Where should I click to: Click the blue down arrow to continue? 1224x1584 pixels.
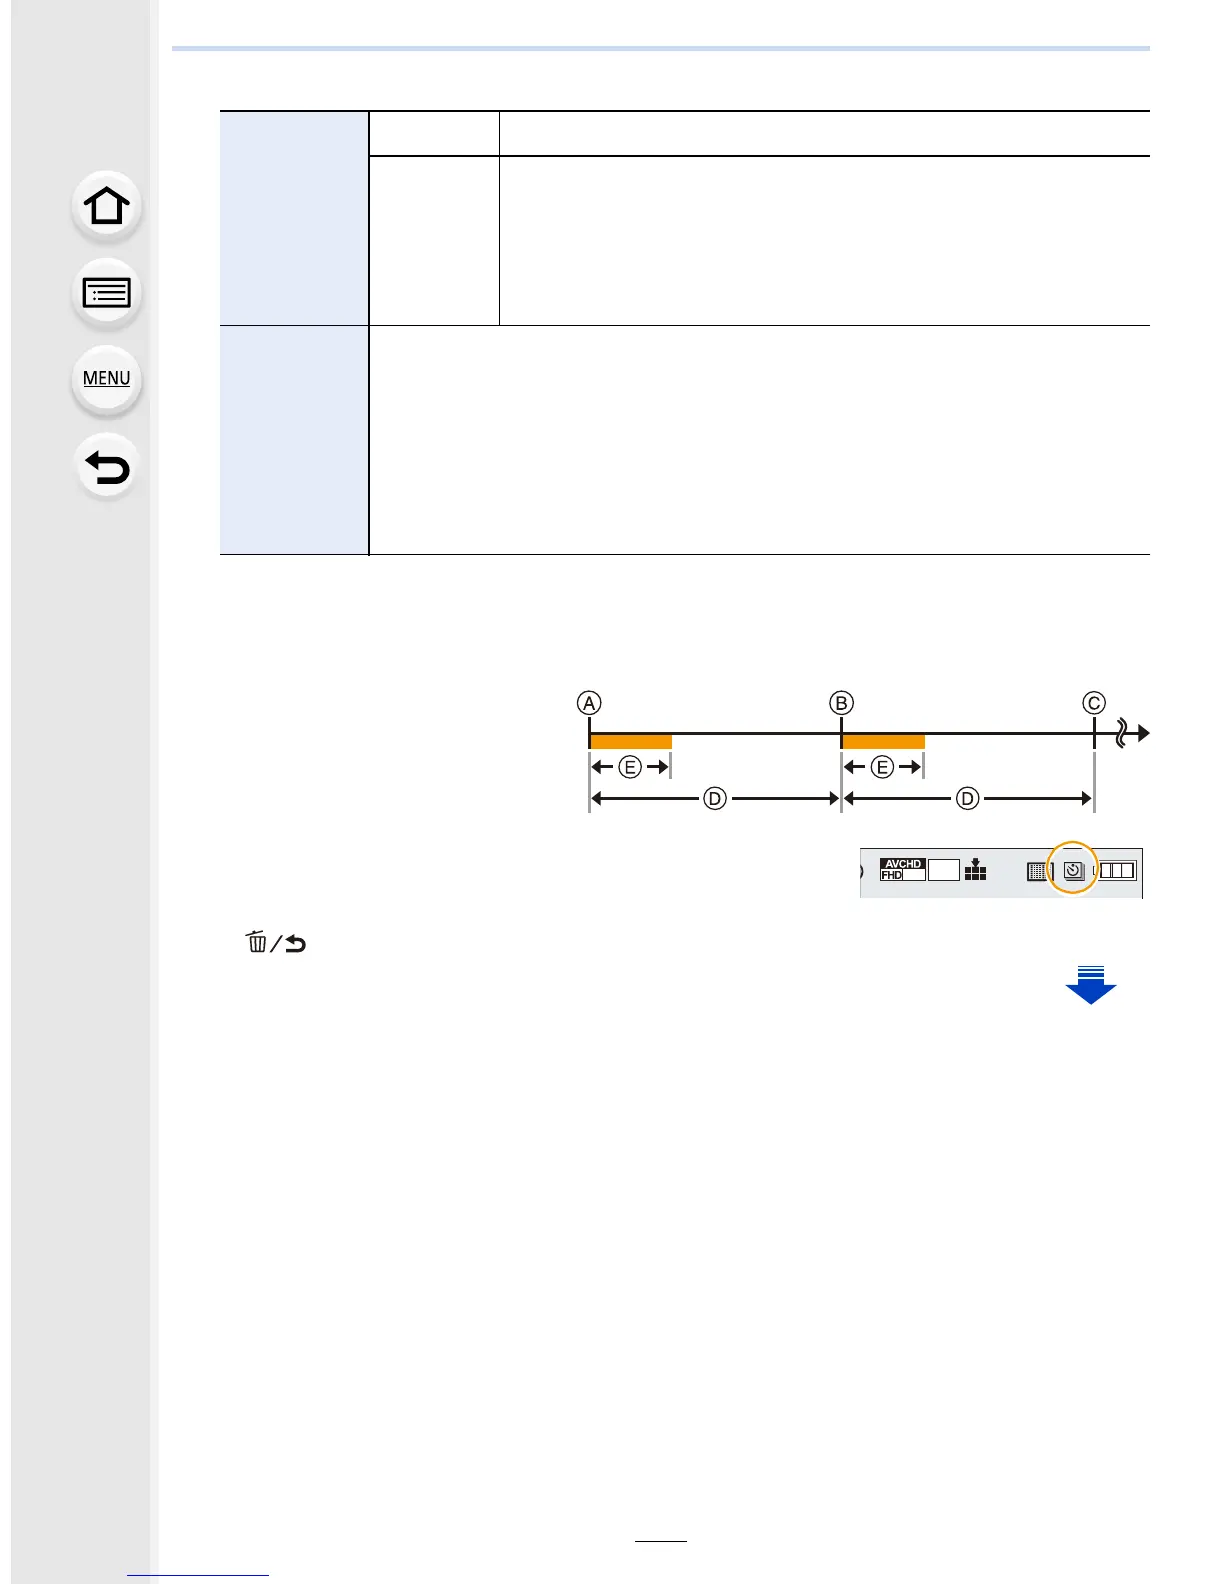point(1090,985)
